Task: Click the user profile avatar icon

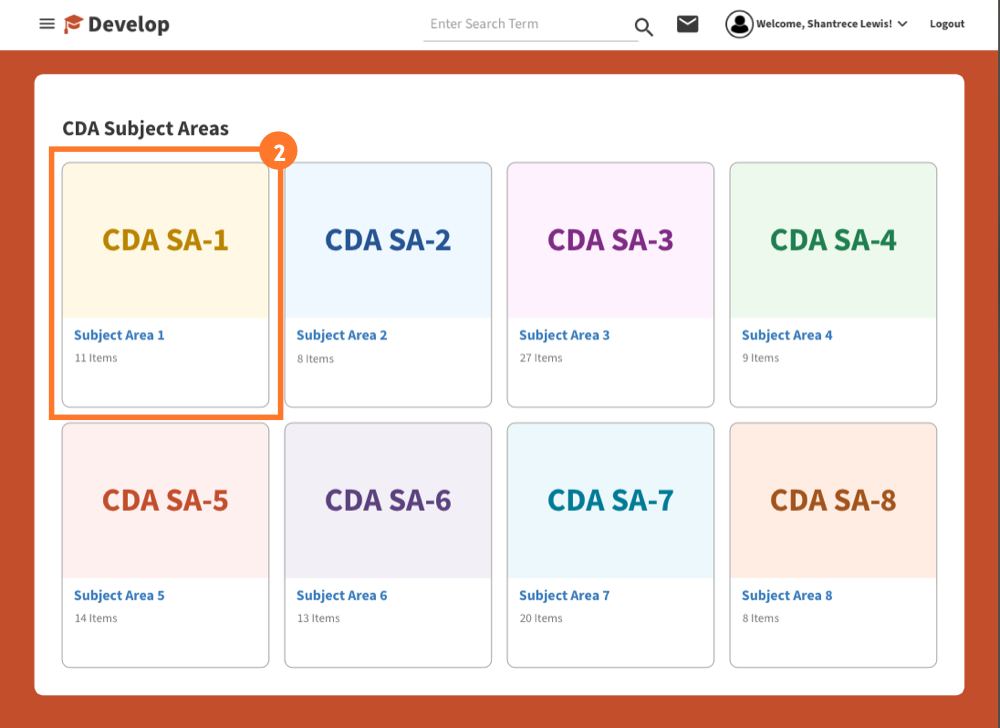Action: point(739,23)
